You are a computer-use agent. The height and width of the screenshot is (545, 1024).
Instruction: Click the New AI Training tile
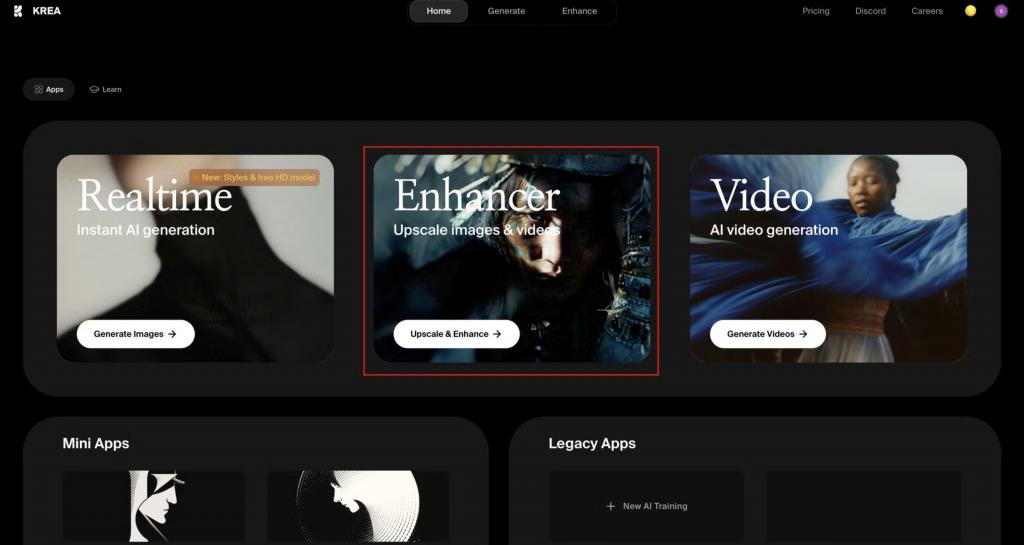(x=647, y=506)
